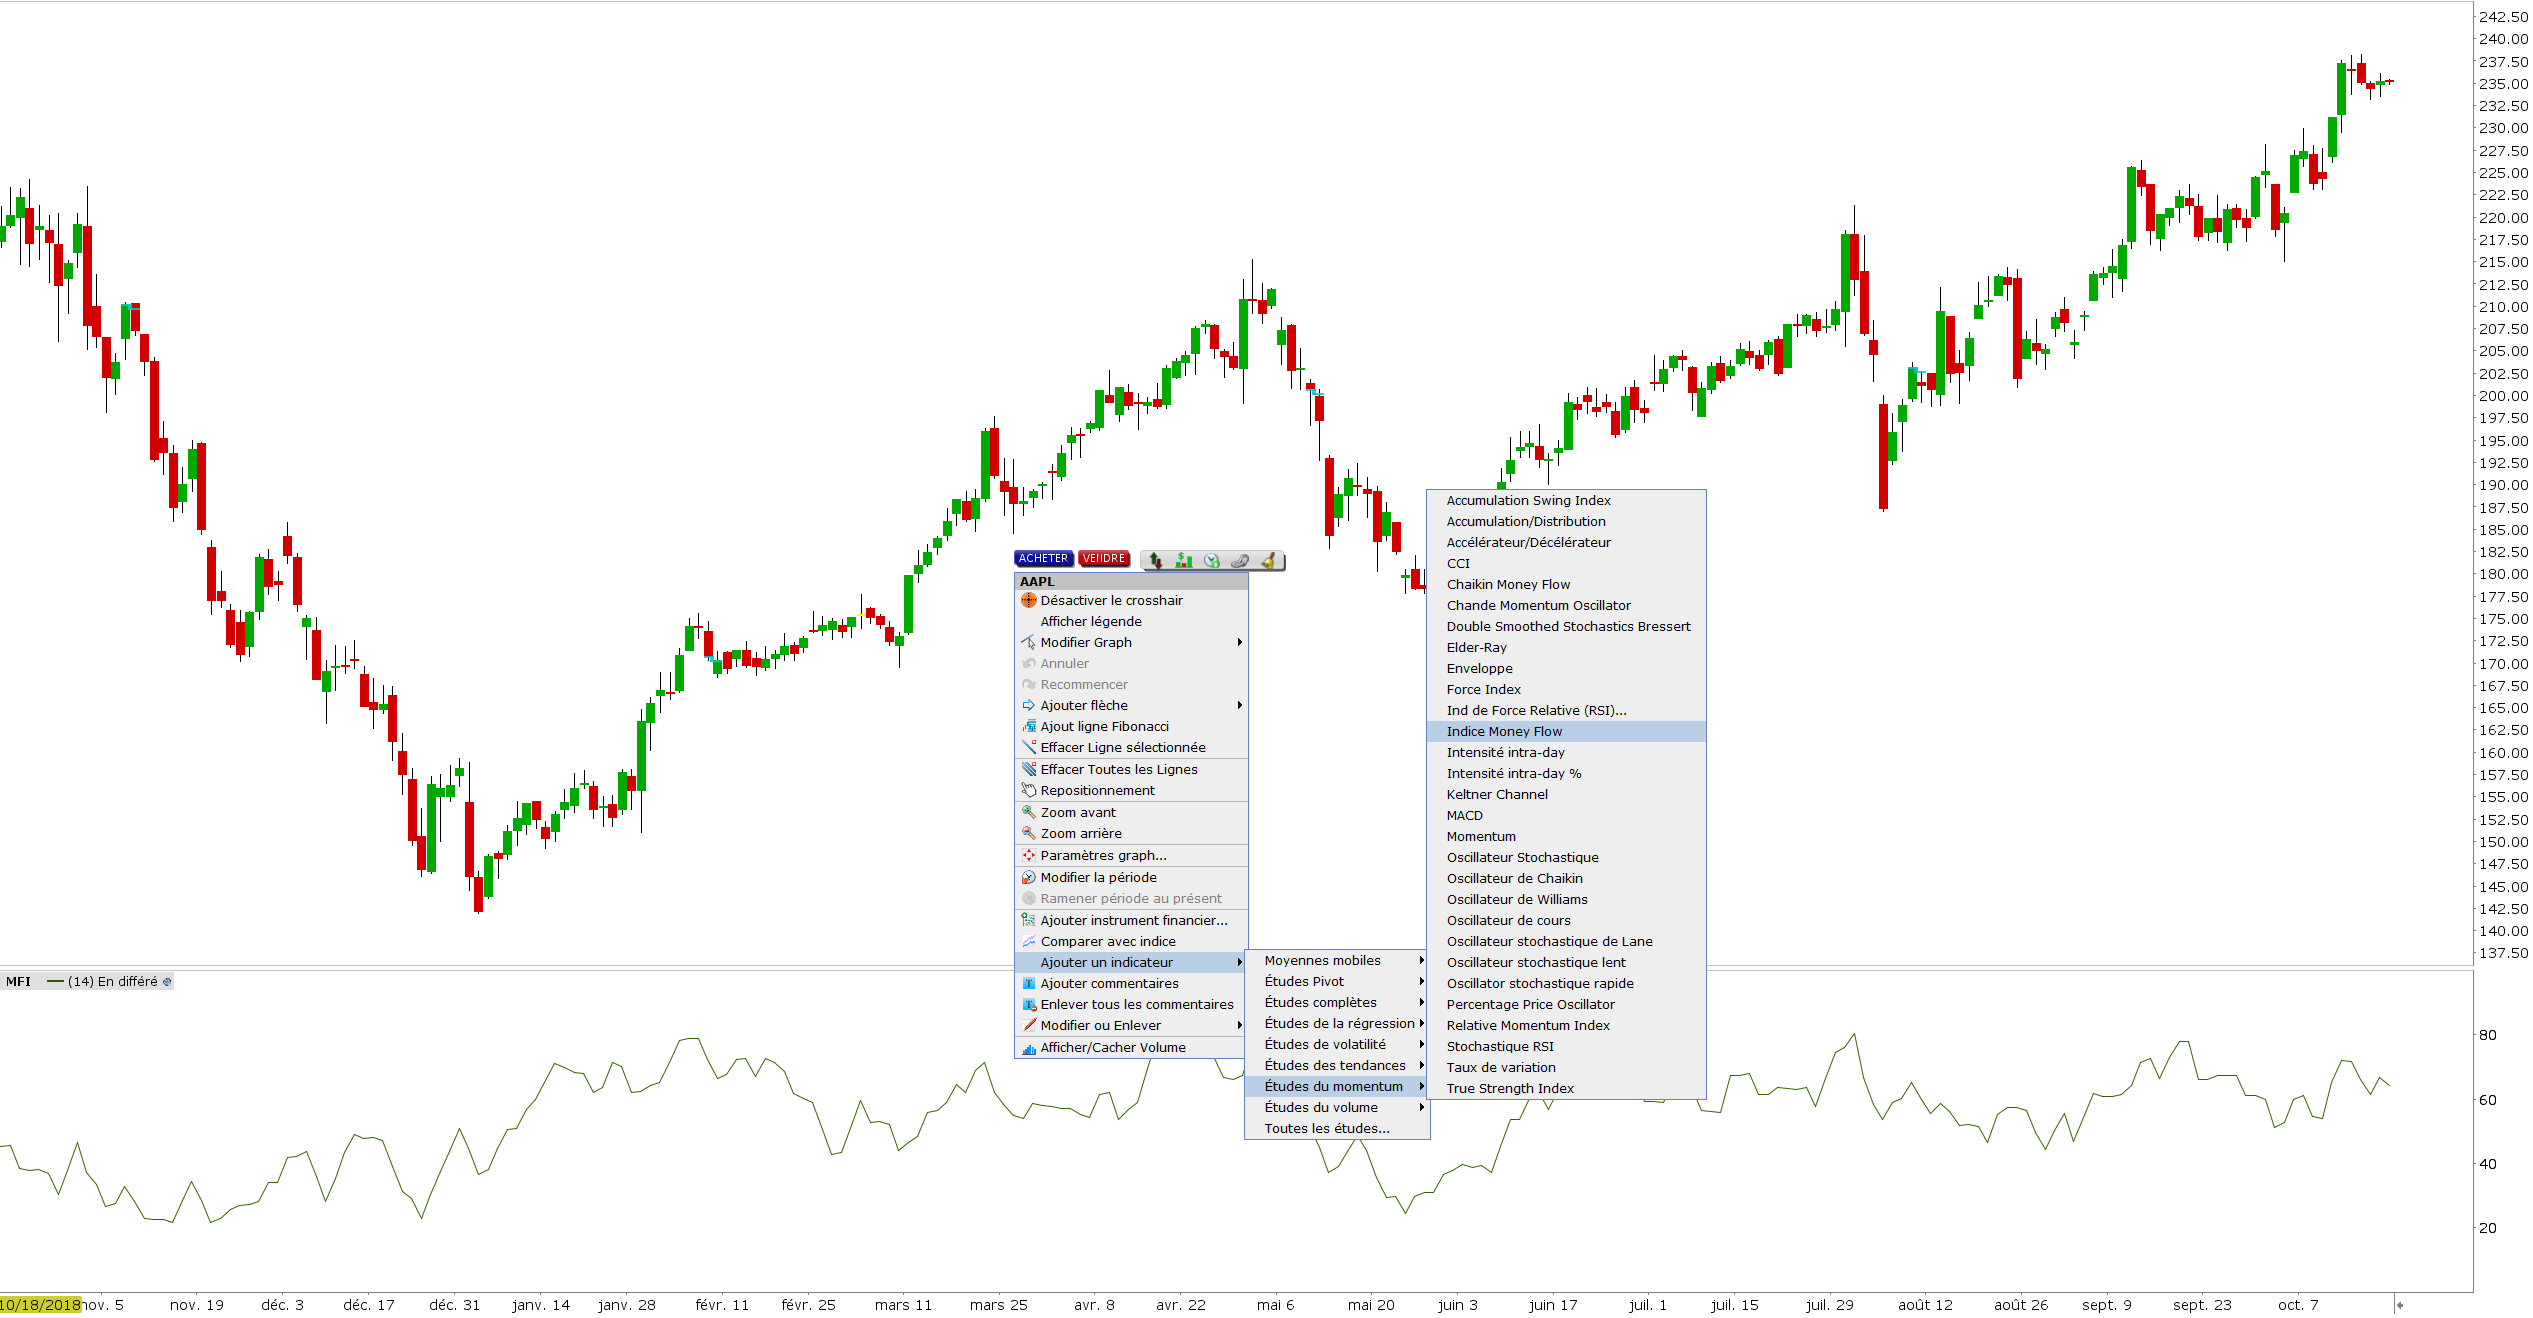Click the bell alert icon
Image resolution: width=2533 pixels, height=1318 pixels.
point(1268,561)
